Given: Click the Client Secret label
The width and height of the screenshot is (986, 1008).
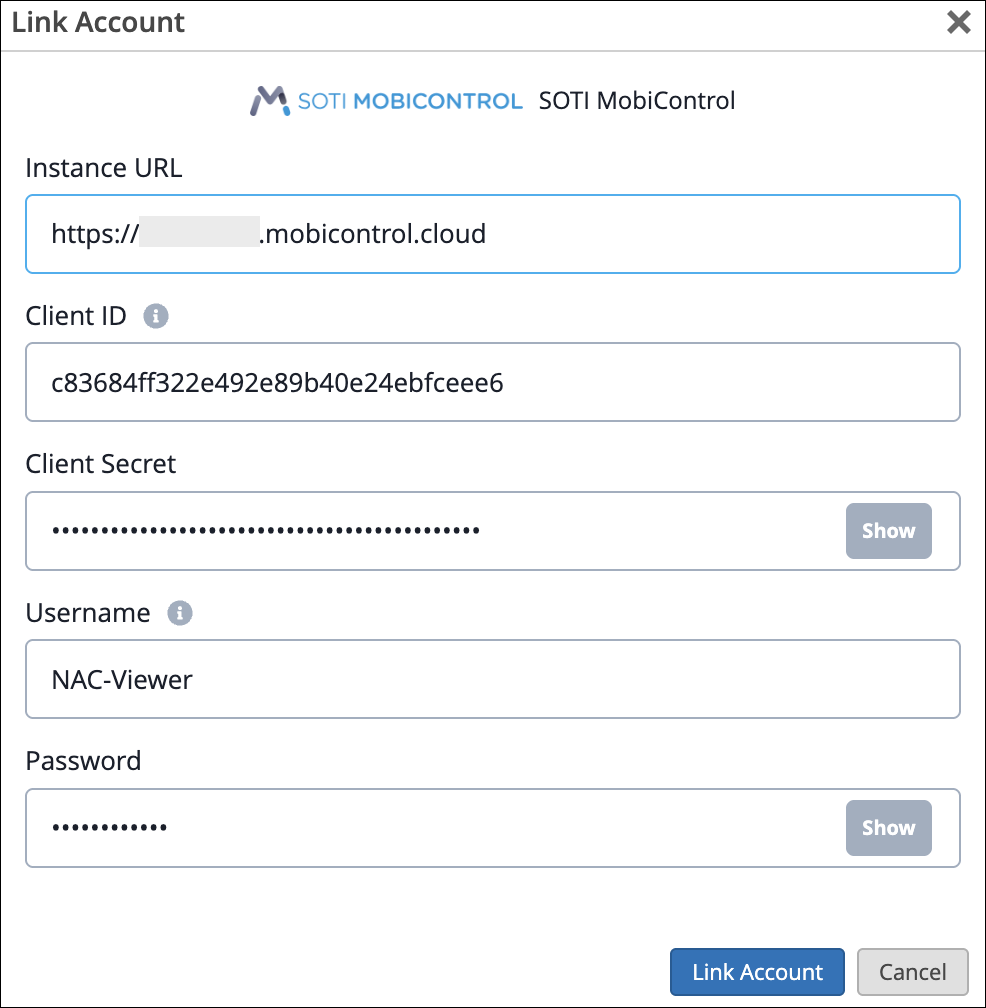Looking at the screenshot, I should pyautogui.click(x=101, y=464).
